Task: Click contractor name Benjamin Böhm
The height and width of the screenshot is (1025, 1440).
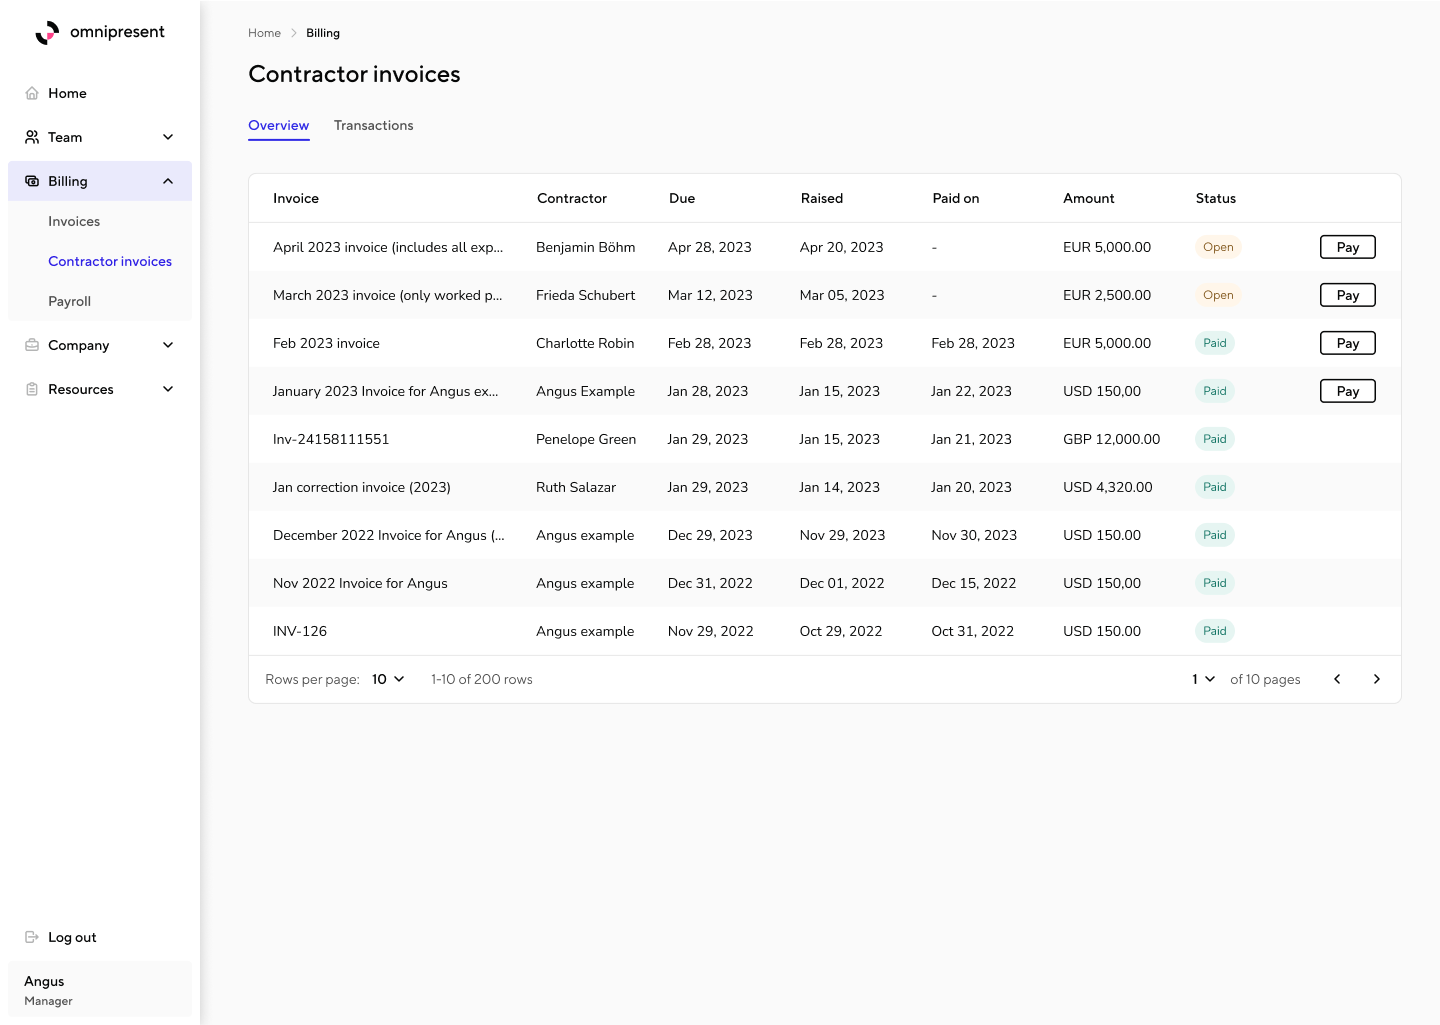Action: pyautogui.click(x=586, y=247)
